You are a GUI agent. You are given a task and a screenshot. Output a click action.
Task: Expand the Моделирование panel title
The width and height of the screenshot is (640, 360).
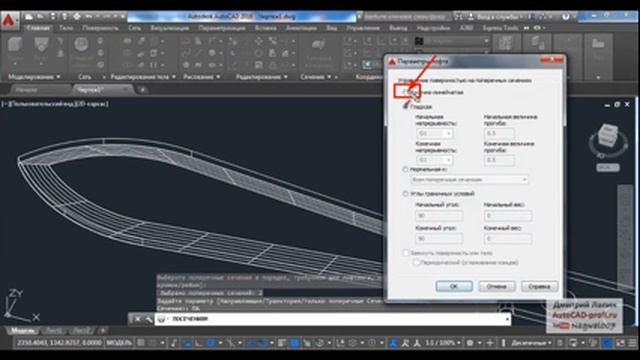[34, 77]
